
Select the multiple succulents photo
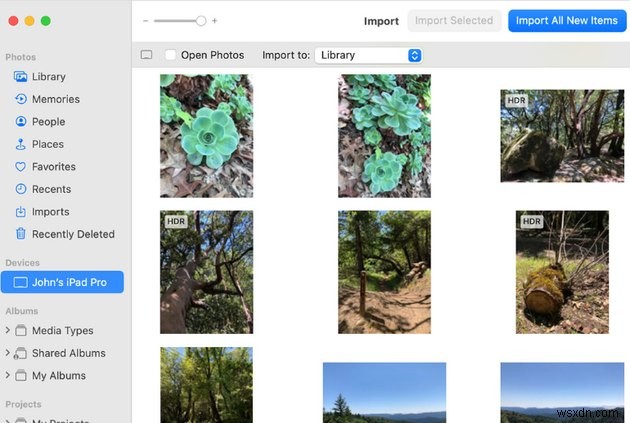click(384, 136)
